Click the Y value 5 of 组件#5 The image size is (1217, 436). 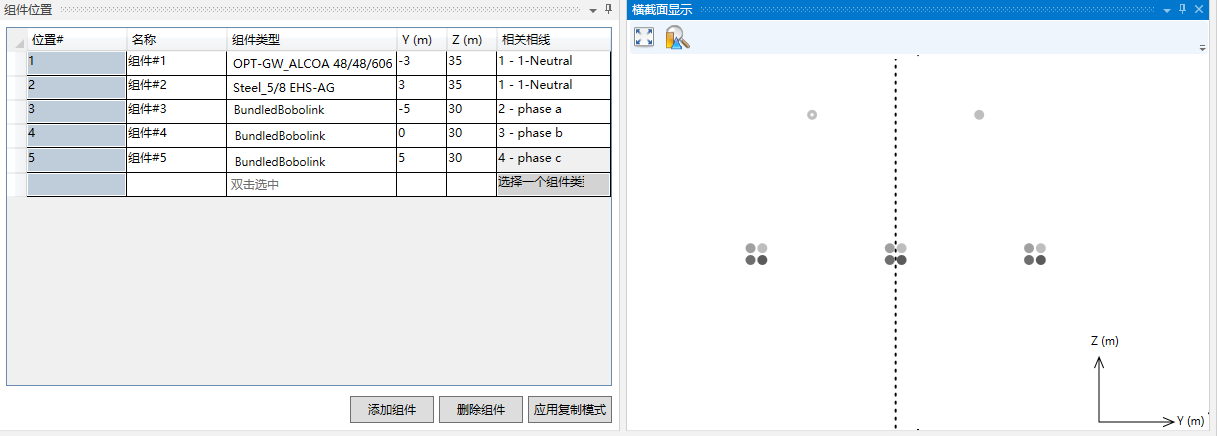[x=422, y=159]
